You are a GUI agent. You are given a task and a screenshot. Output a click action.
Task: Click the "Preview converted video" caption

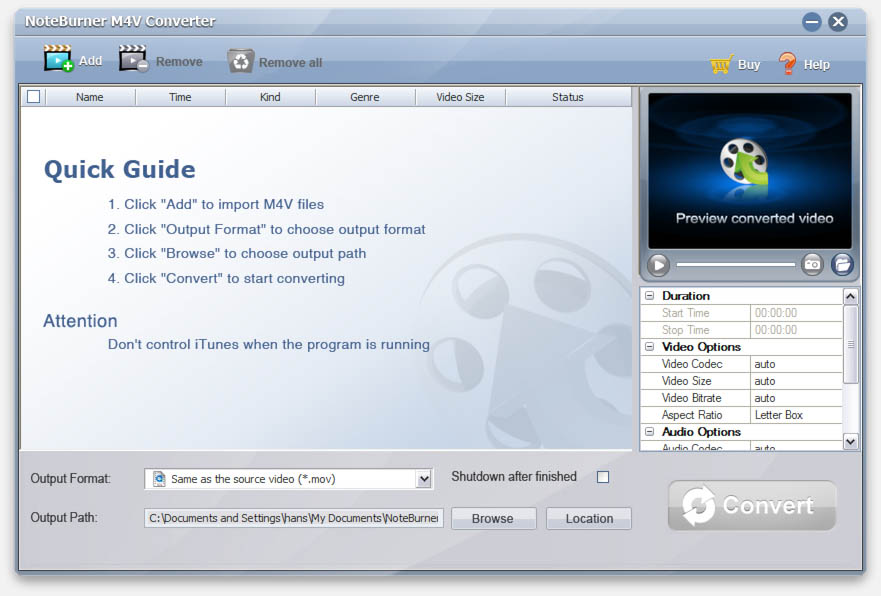click(x=755, y=218)
